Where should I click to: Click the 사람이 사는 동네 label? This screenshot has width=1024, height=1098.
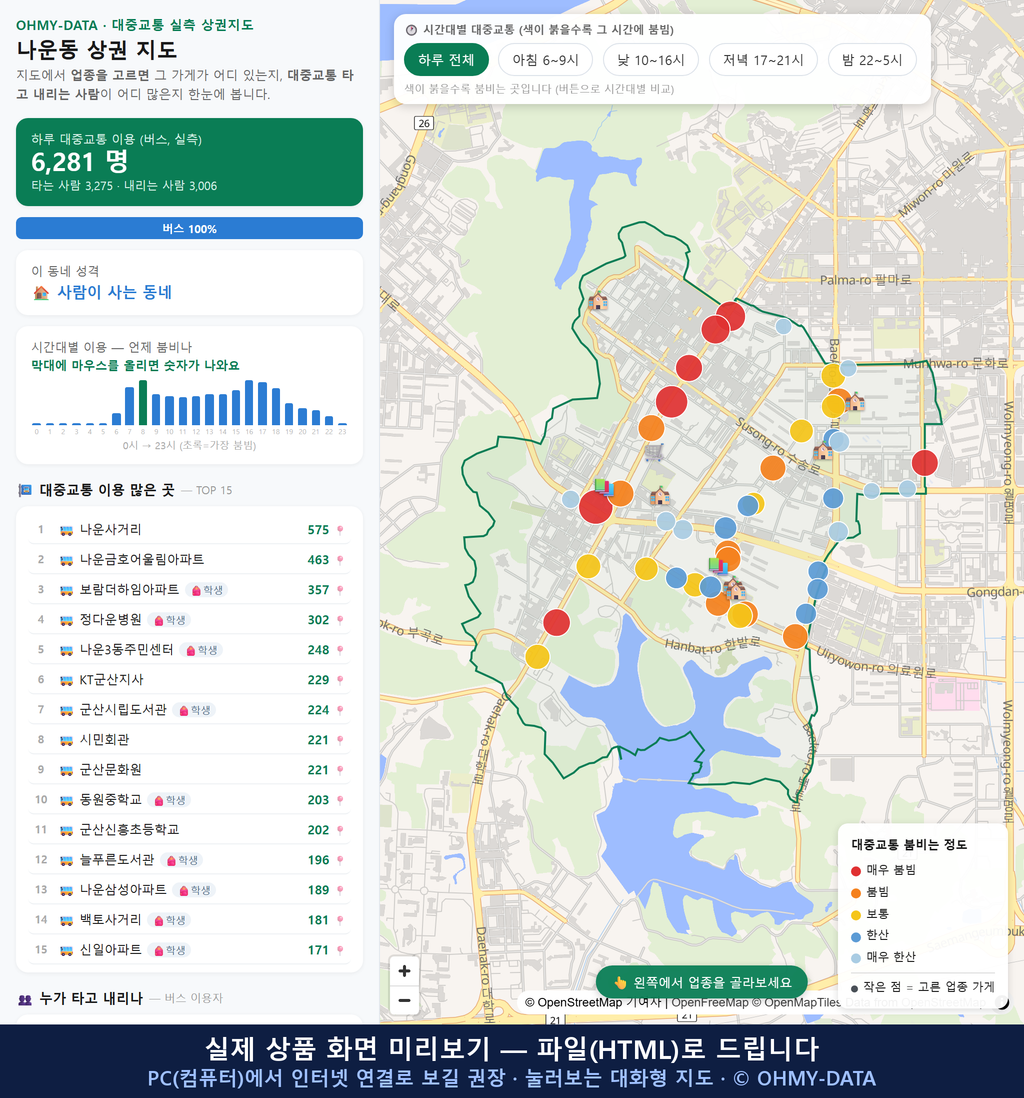(114, 293)
